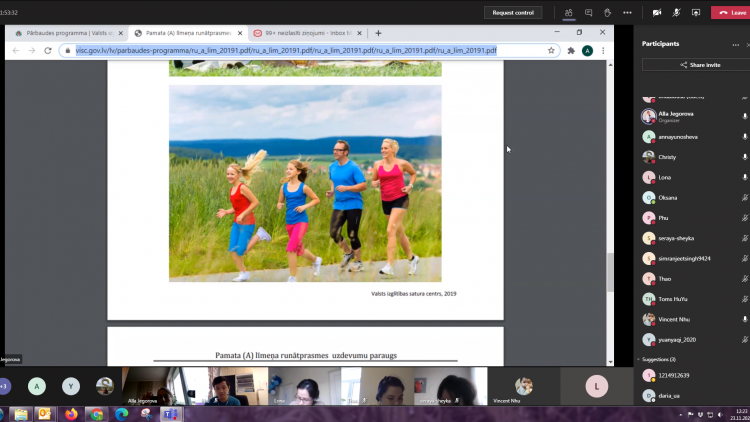The height and width of the screenshot is (422, 750).
Task: Bookmark this page with the star icon
Action: (x=551, y=50)
